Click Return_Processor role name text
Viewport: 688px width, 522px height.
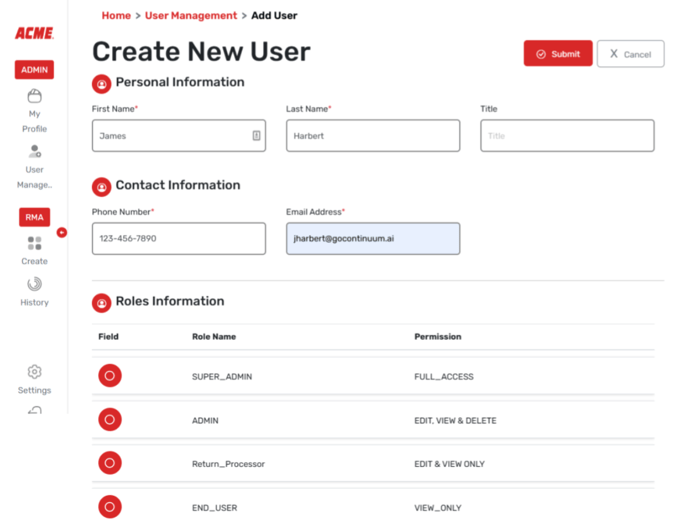228,464
